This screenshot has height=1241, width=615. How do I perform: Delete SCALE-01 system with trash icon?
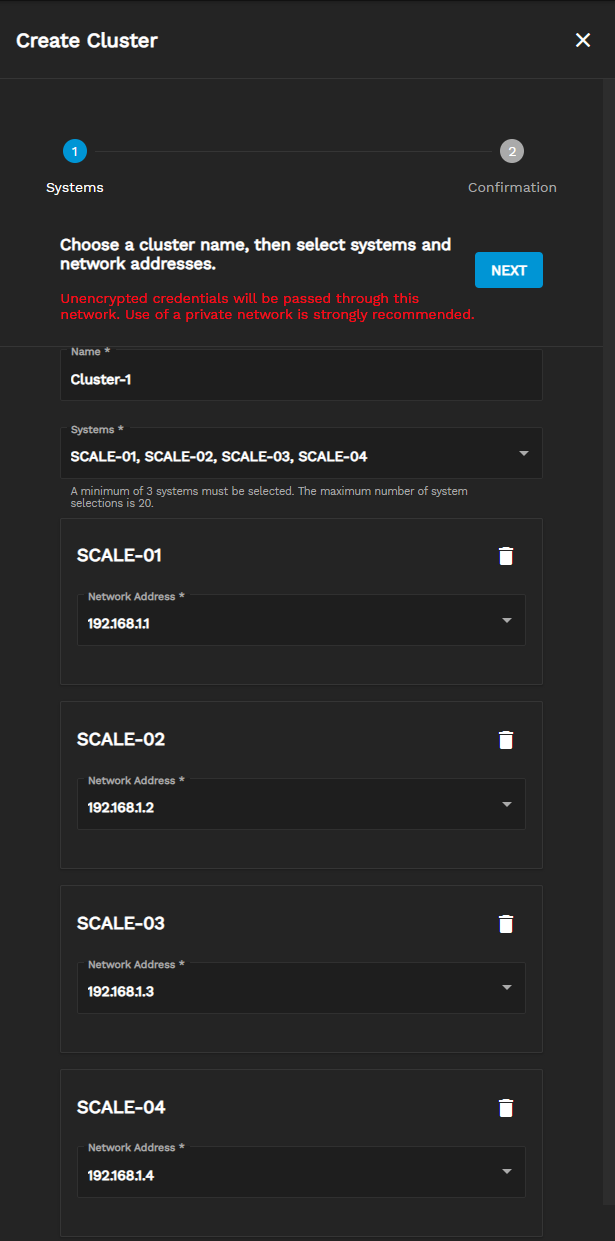click(506, 556)
